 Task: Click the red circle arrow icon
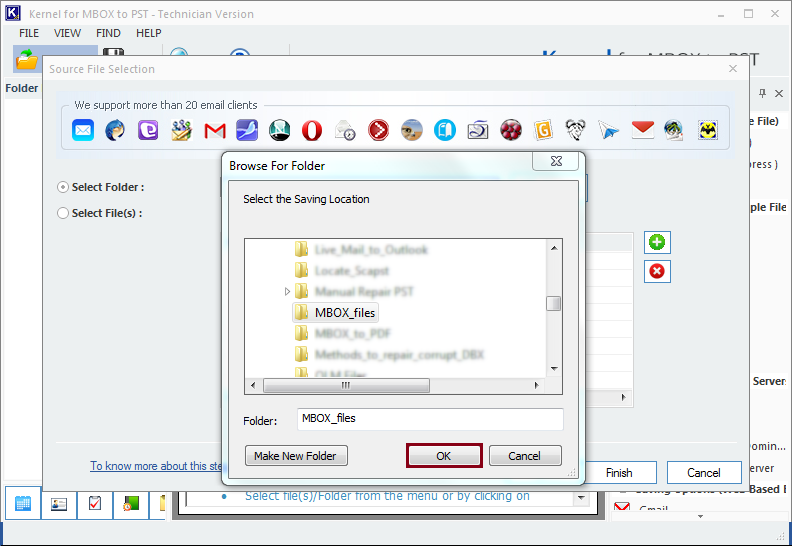(x=378, y=130)
